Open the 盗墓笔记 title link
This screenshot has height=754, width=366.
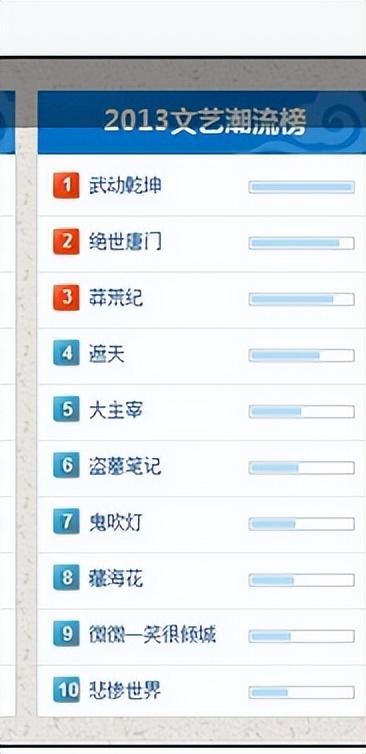125,466
